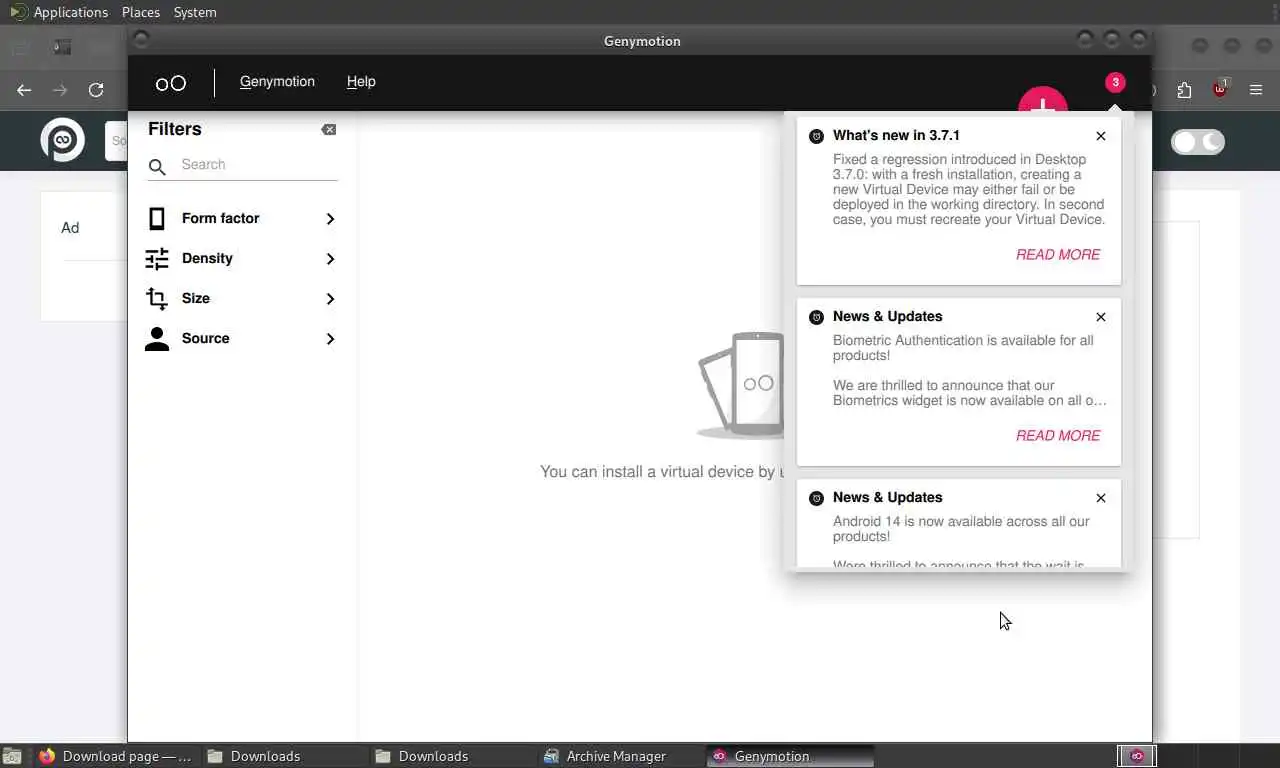
Task: Click the browser forward arrow
Action: click(x=60, y=90)
